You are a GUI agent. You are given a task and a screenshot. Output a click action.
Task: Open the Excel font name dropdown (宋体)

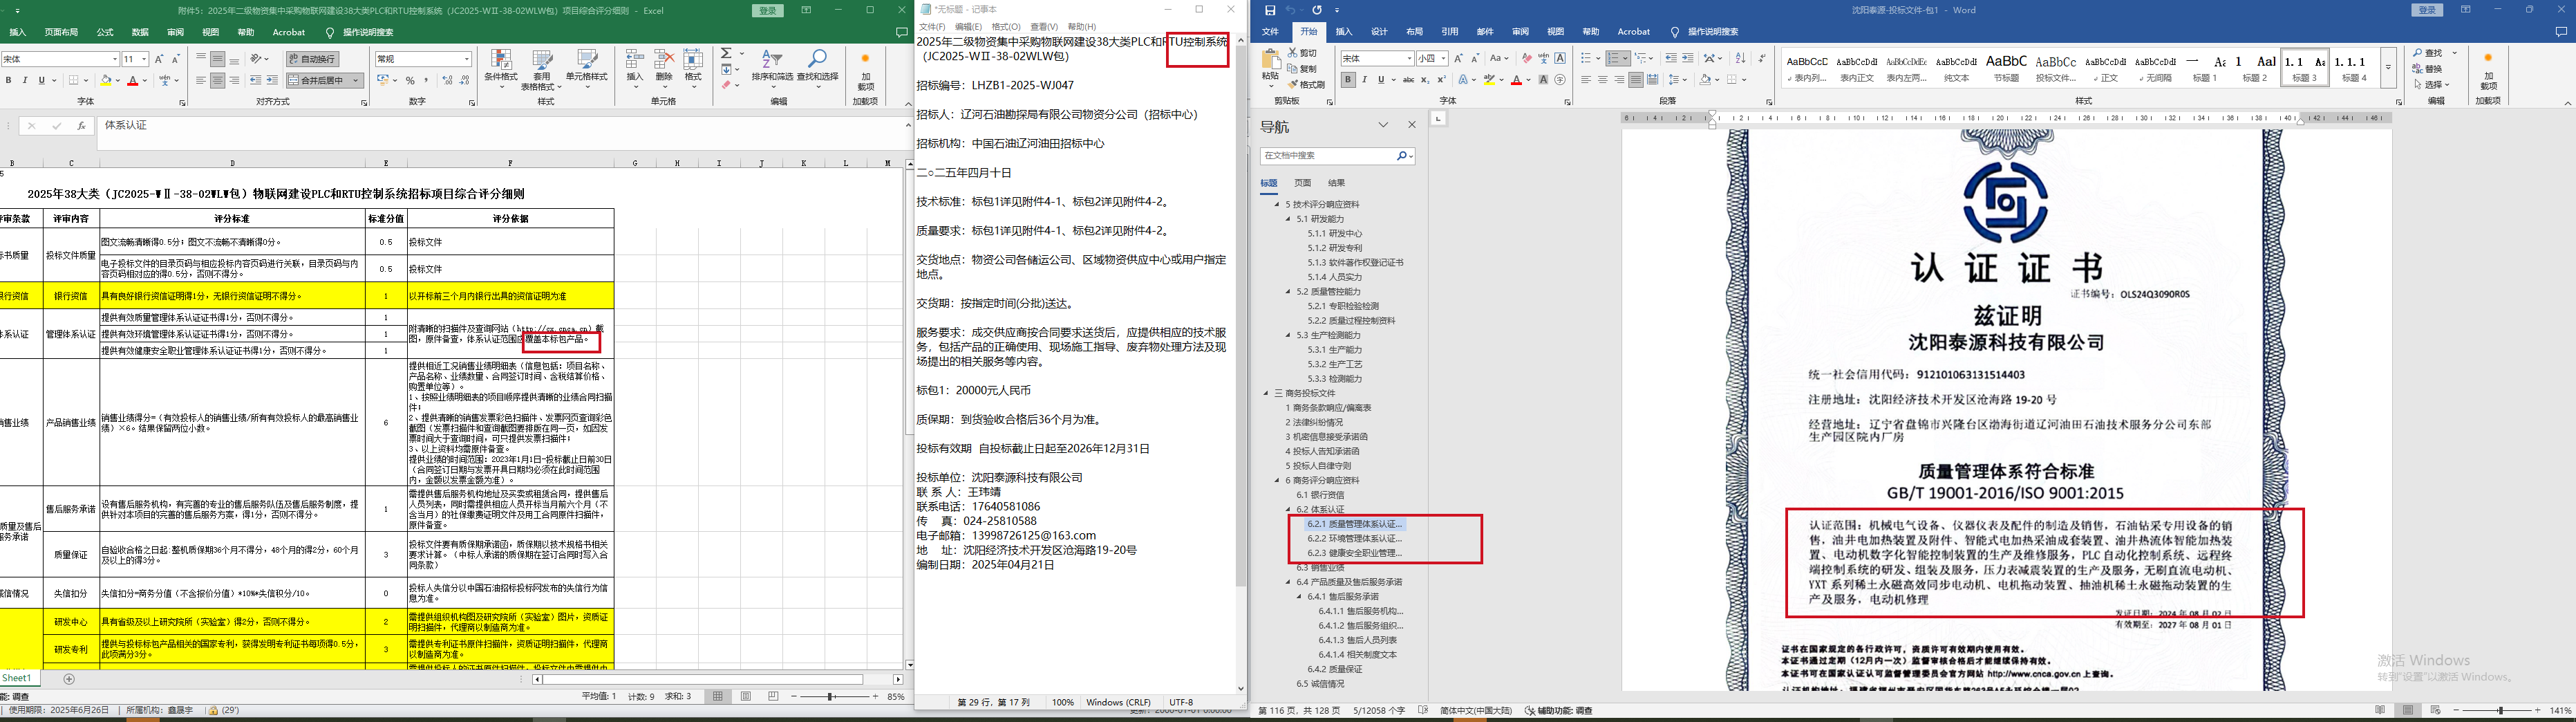pos(115,60)
